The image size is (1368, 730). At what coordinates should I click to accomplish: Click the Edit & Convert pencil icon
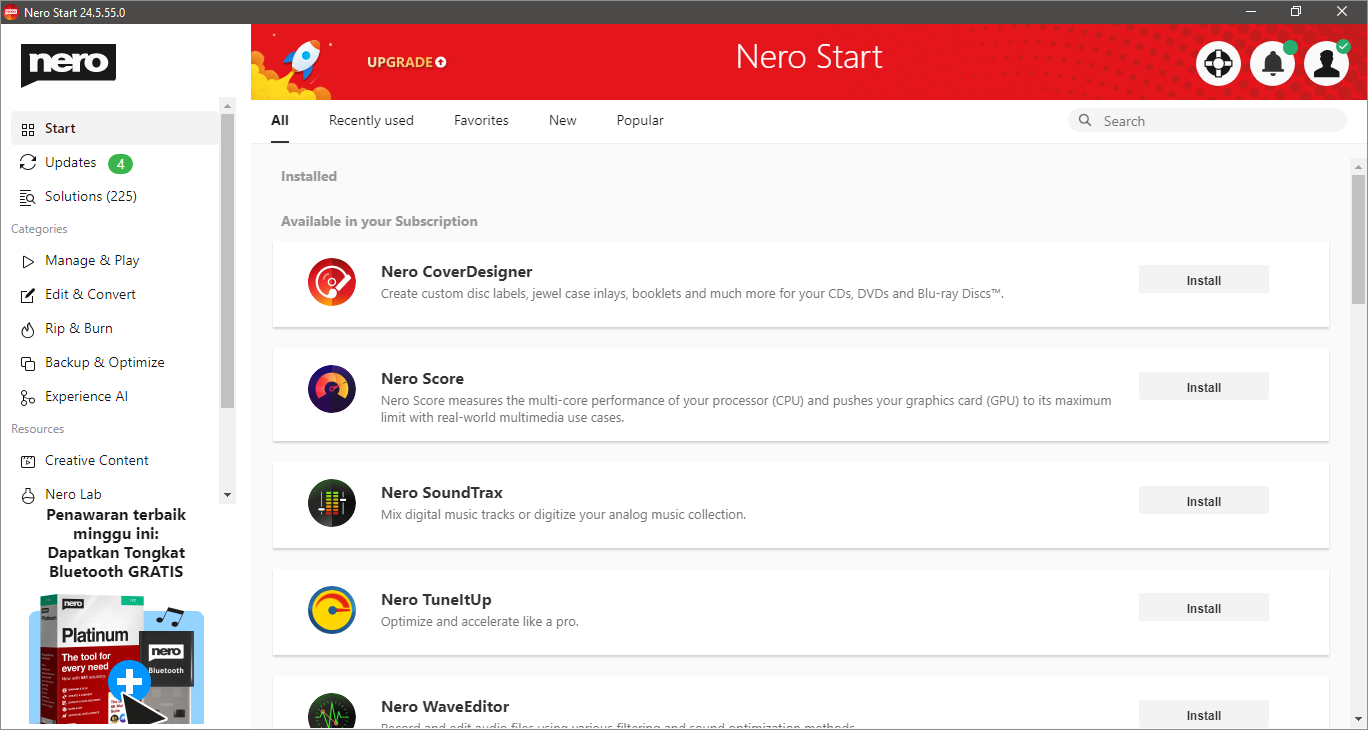(x=28, y=295)
